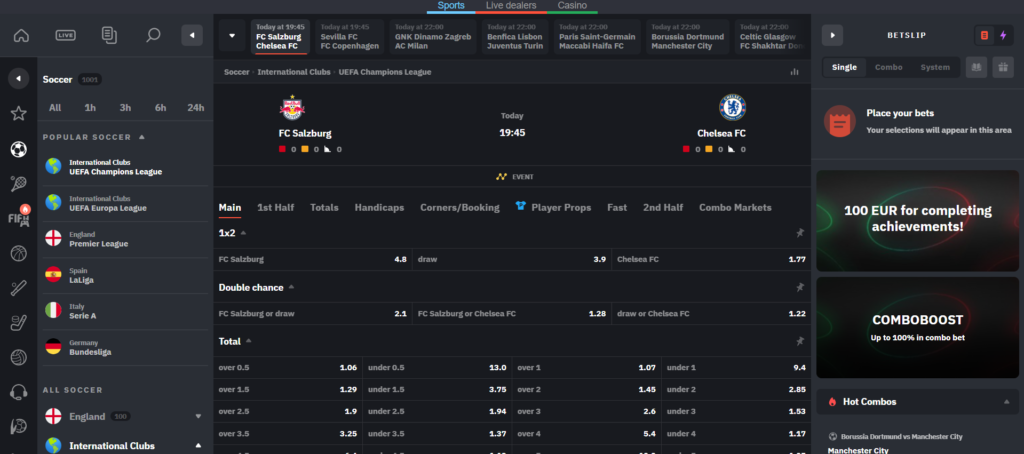The height and width of the screenshot is (454, 1024).
Task: Open the Totals markets tab
Action: tap(325, 207)
